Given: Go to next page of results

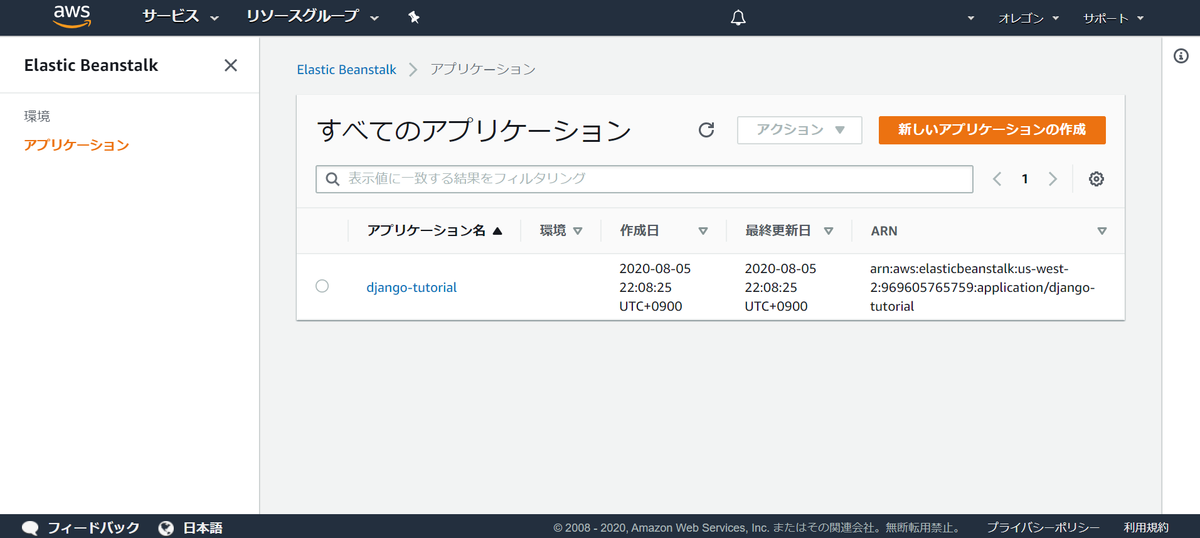Looking at the screenshot, I should click(1052, 179).
